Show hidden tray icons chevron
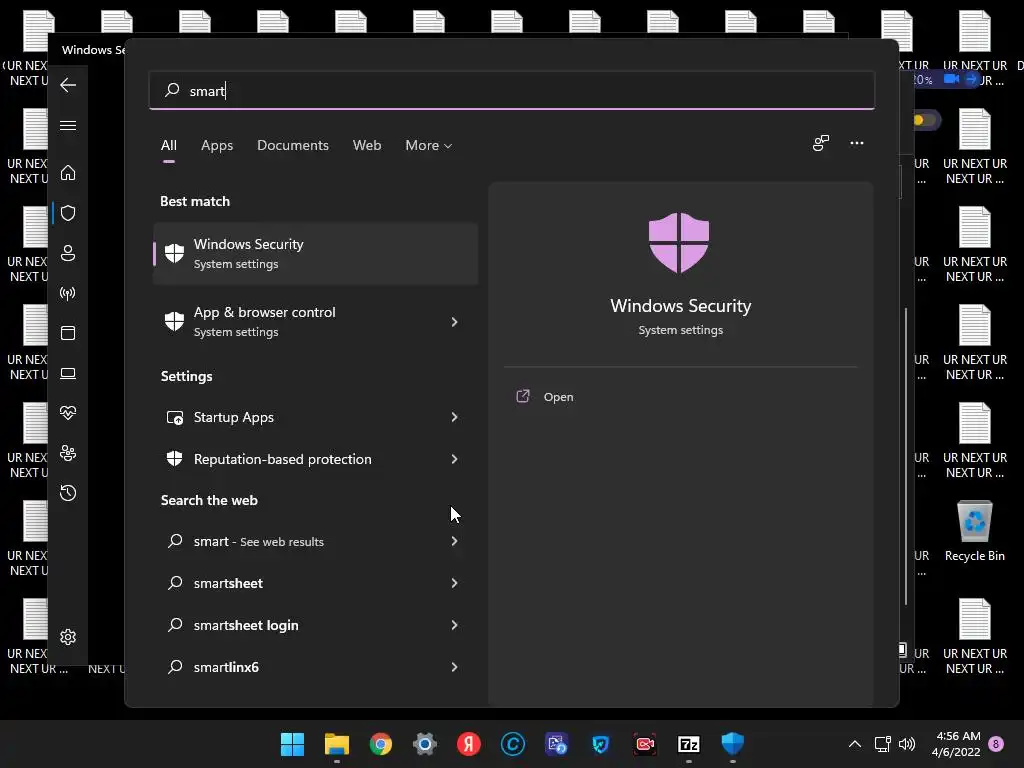This screenshot has height=768, width=1024. (x=855, y=744)
